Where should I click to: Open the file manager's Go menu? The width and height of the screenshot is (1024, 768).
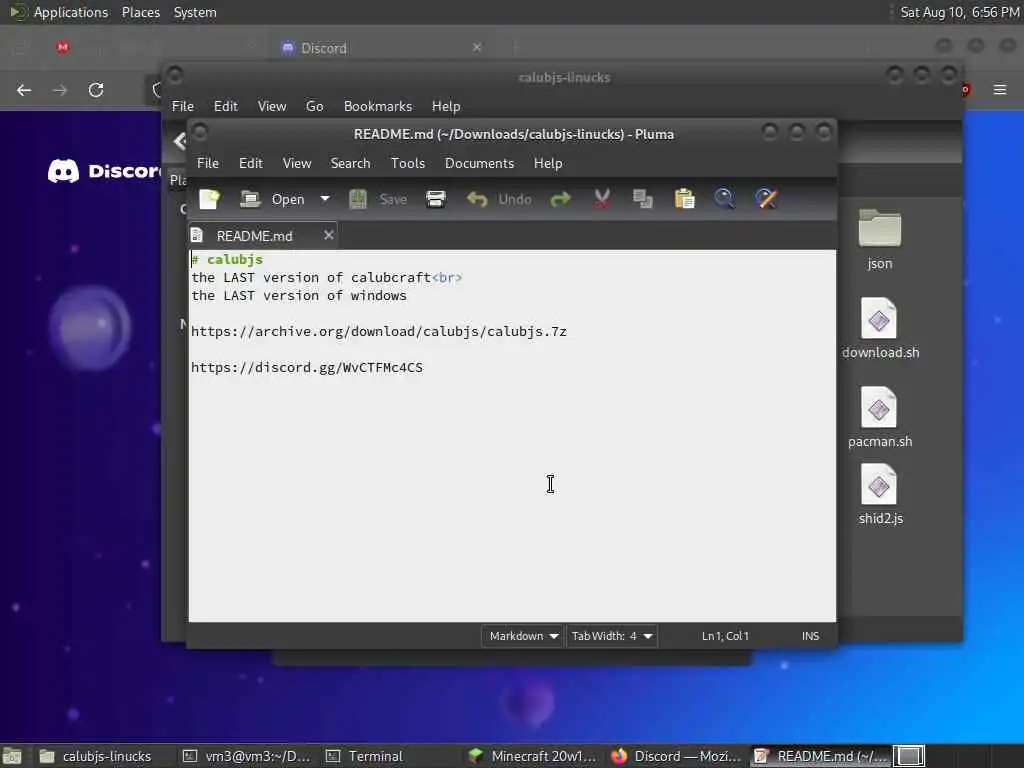[314, 106]
